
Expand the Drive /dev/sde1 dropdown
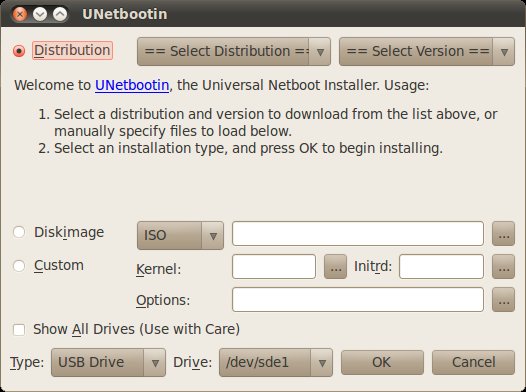coord(276,362)
